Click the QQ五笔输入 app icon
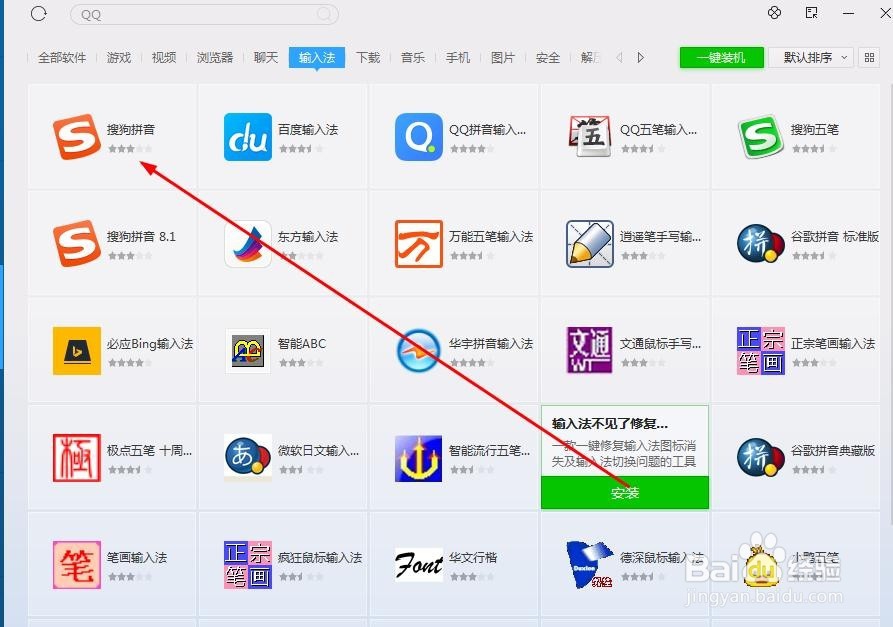The height and width of the screenshot is (627, 893). coord(589,137)
